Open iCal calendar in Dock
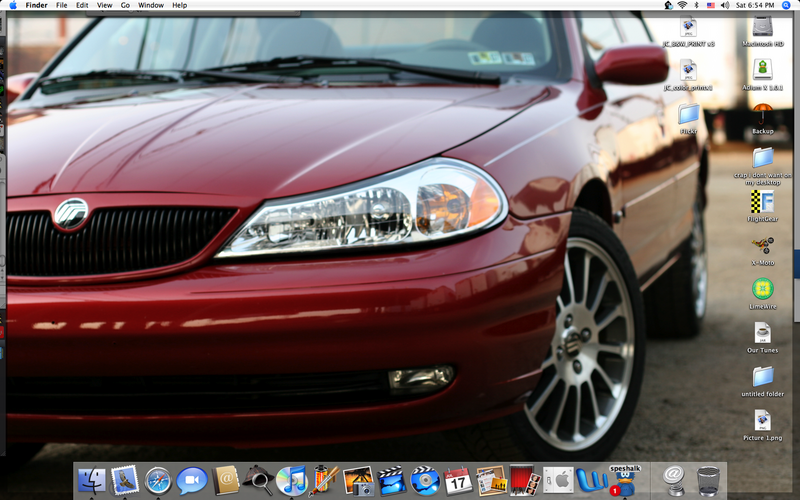This screenshot has width=800, height=500. point(458,480)
